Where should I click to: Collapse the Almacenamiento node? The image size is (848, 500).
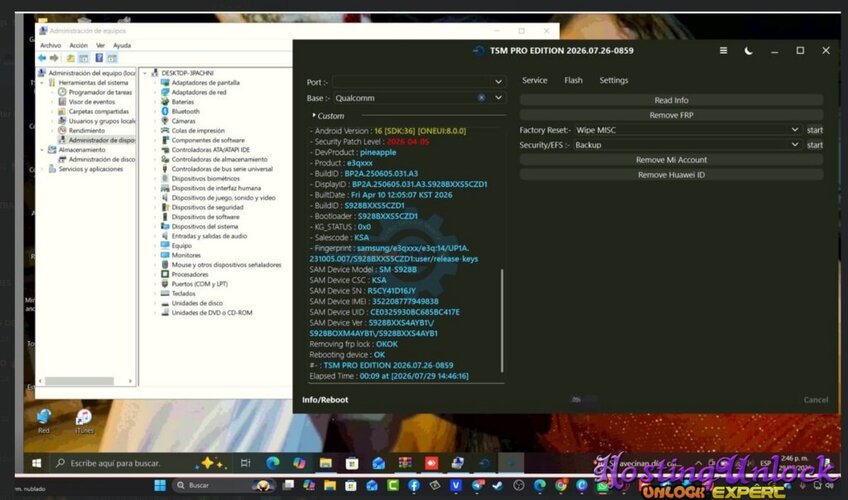coord(42,150)
